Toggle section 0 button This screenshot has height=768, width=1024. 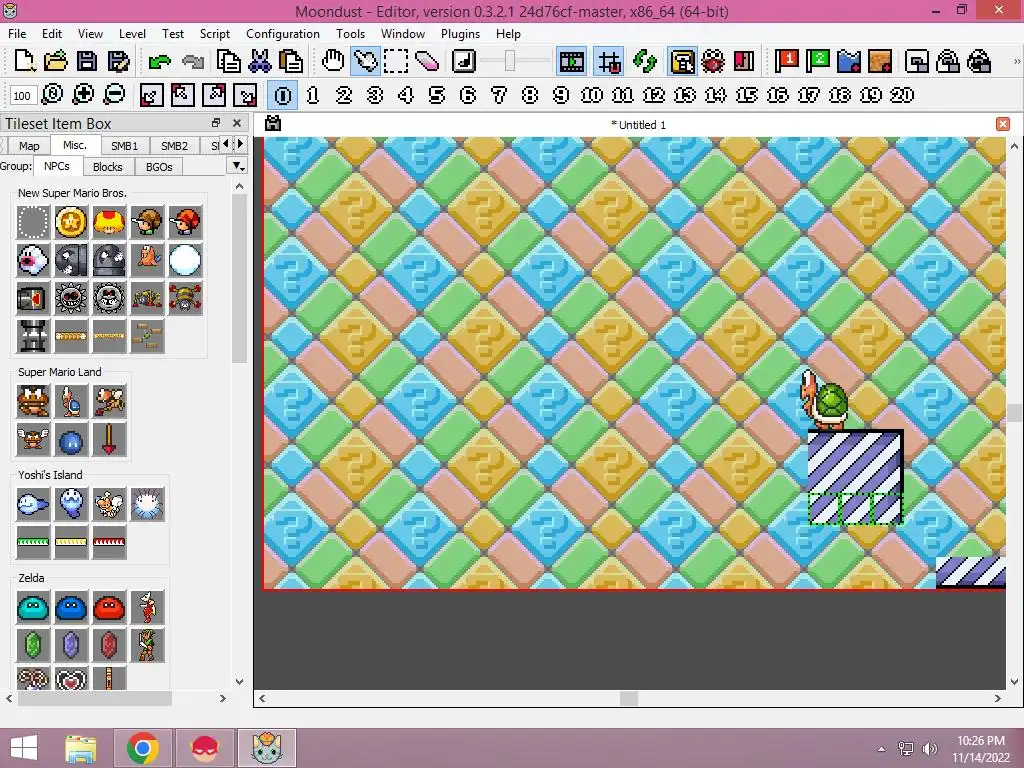point(283,95)
